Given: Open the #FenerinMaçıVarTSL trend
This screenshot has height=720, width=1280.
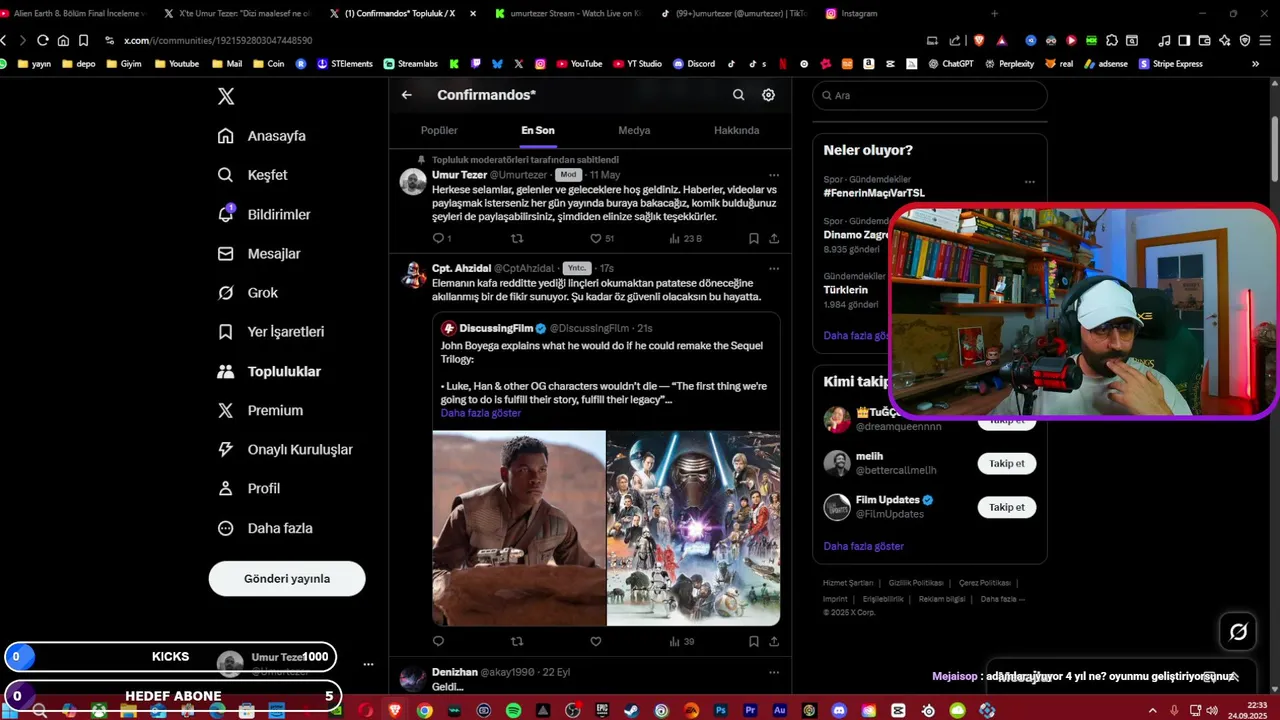Looking at the screenshot, I should point(874,193).
